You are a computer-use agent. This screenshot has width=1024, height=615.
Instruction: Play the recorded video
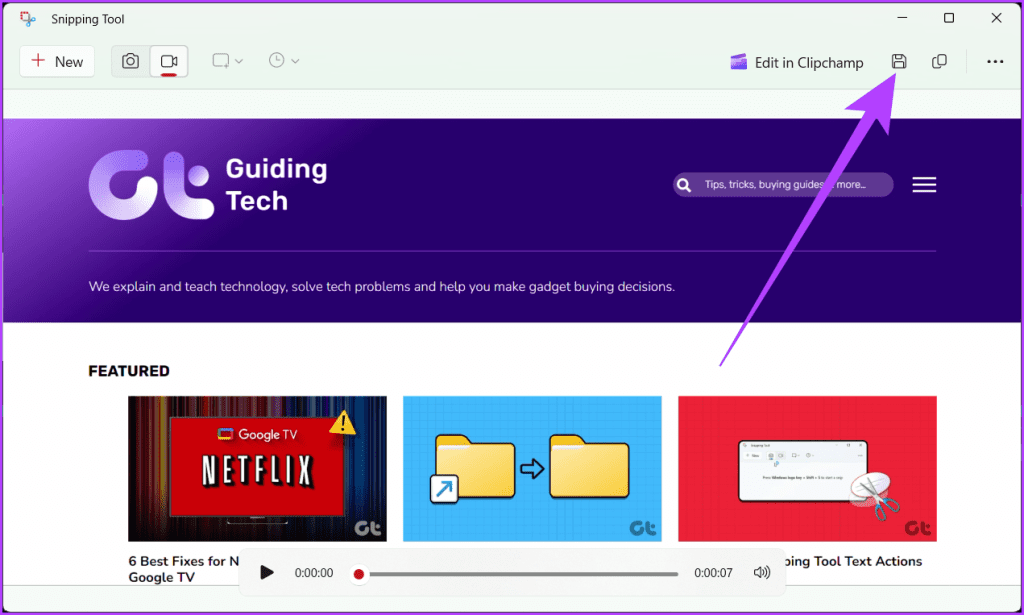click(x=266, y=573)
